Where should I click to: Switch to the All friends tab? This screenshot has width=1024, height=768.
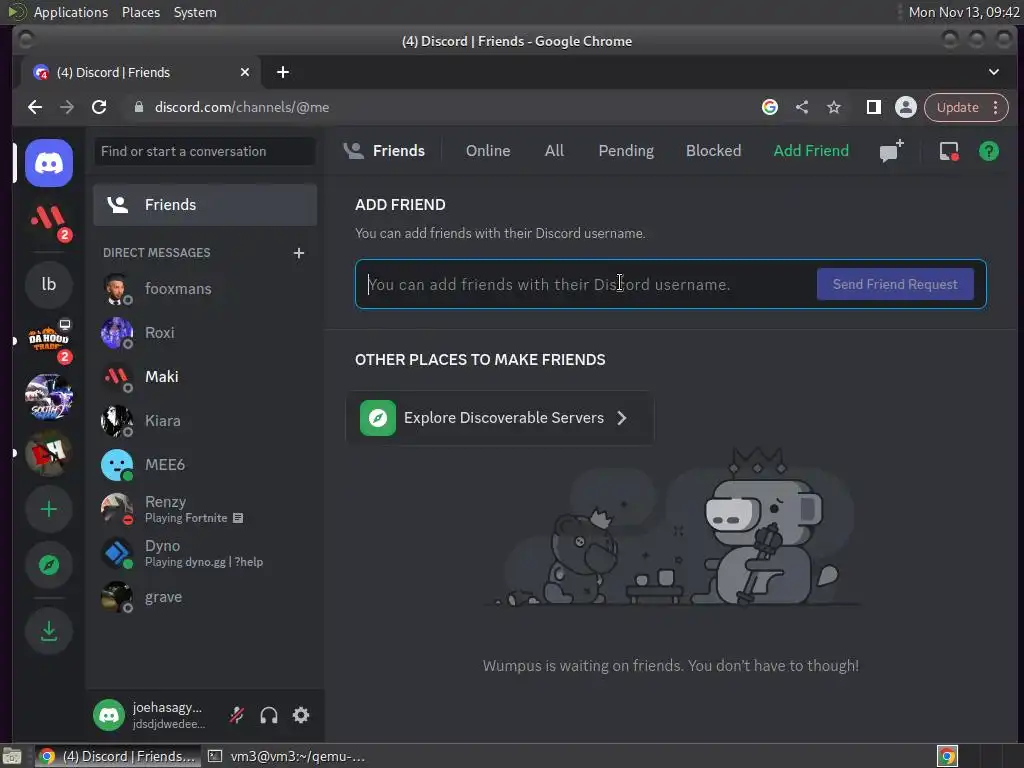pyautogui.click(x=554, y=151)
